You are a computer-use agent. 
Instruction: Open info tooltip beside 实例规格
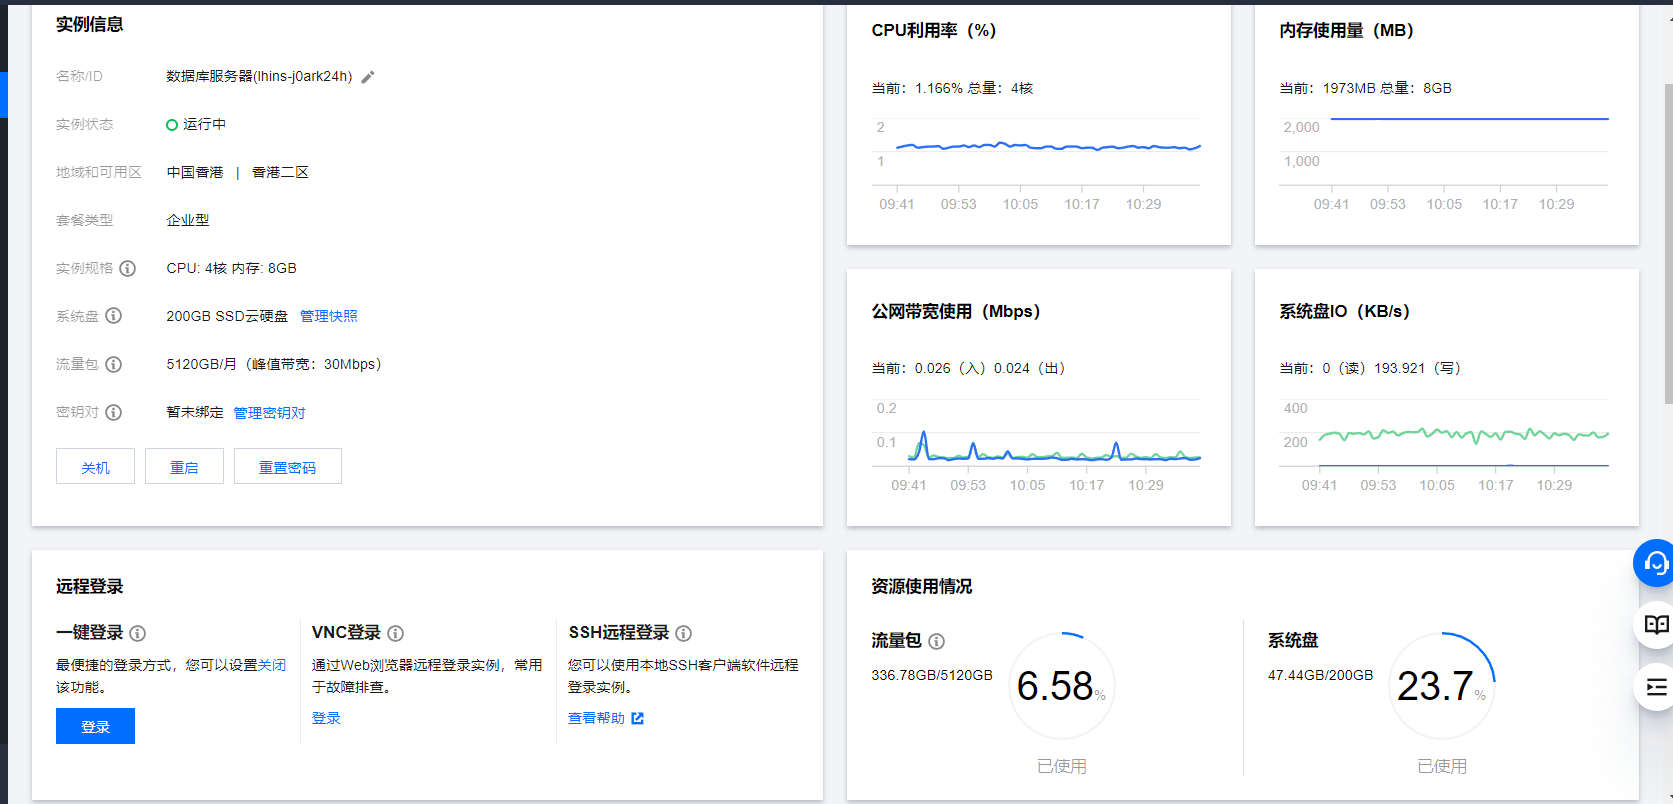[128, 268]
